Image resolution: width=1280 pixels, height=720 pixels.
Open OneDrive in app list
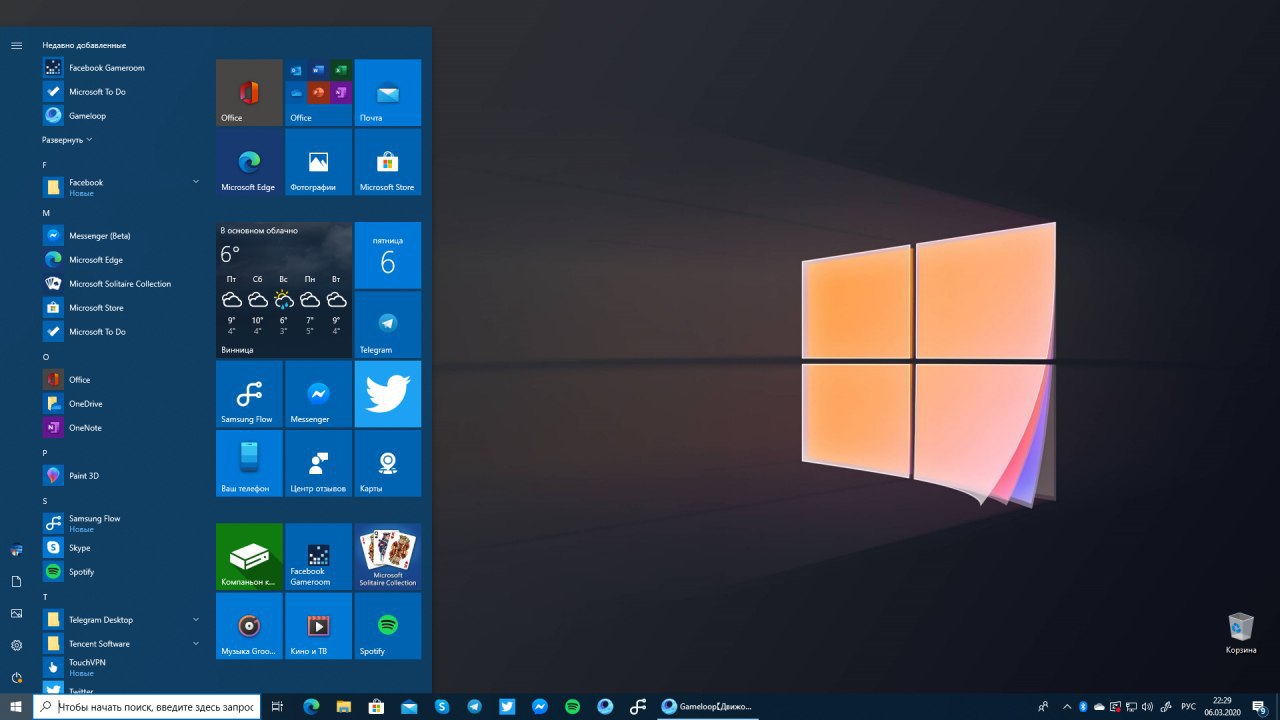(122, 404)
